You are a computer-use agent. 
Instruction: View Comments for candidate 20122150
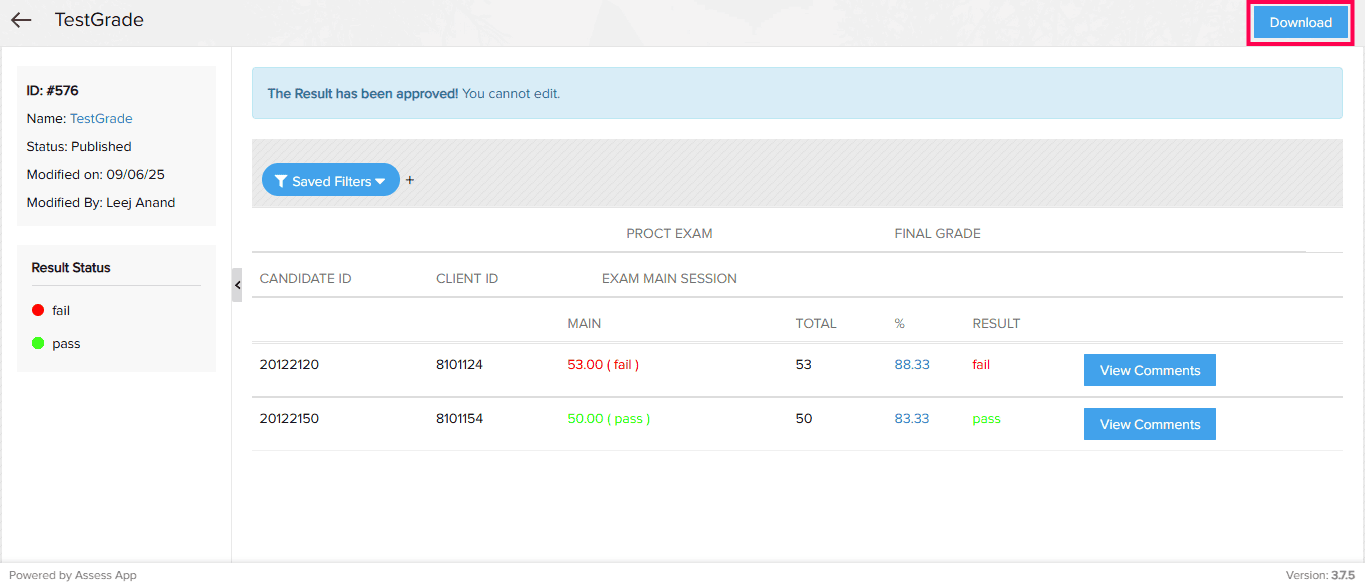tap(1149, 424)
